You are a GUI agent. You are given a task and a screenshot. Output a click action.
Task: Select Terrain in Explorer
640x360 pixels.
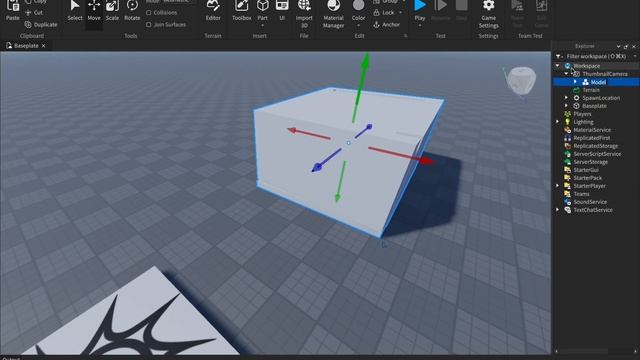tap(591, 90)
